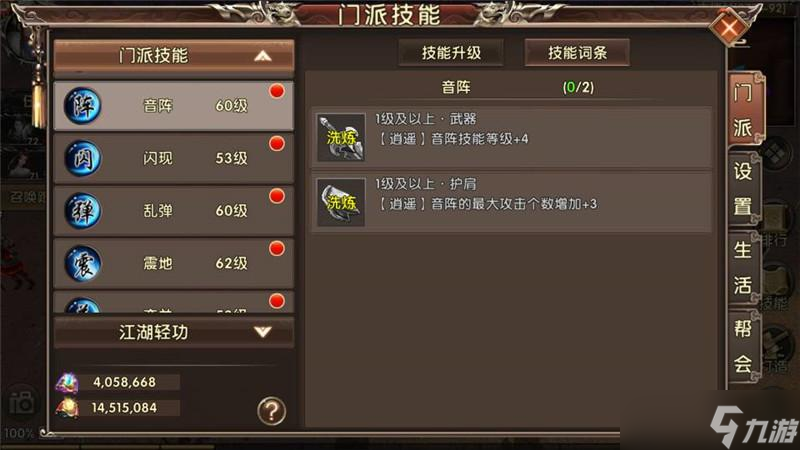This screenshot has width=800, height=450.
Task: Open the question mark help icon
Action: tap(271, 411)
